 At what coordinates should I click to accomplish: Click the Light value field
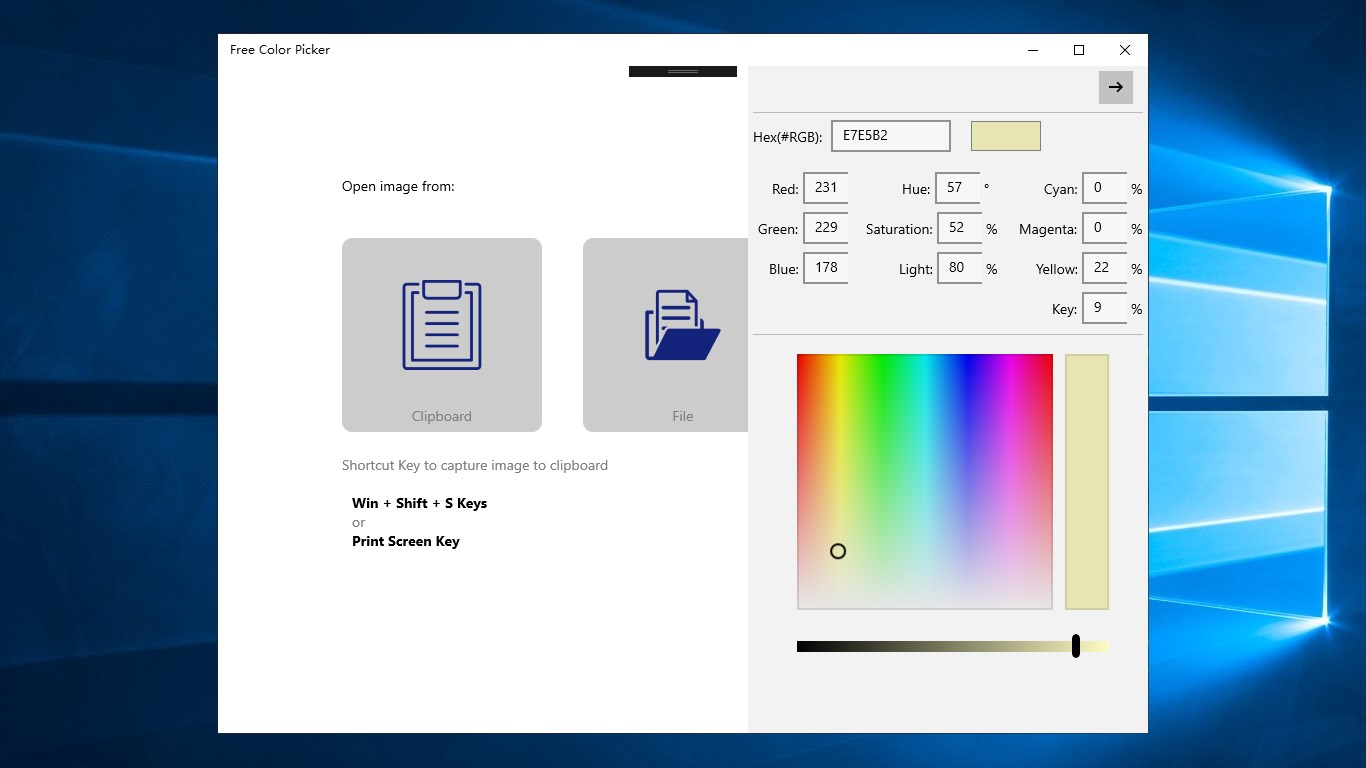(x=959, y=268)
